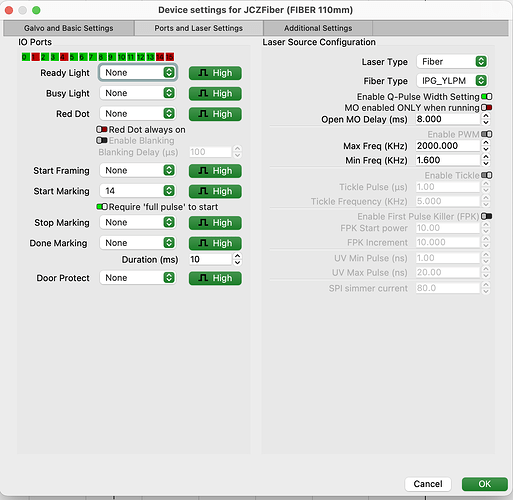Click red IO port indicator 1
513x500 pixels.
(x=35, y=57)
